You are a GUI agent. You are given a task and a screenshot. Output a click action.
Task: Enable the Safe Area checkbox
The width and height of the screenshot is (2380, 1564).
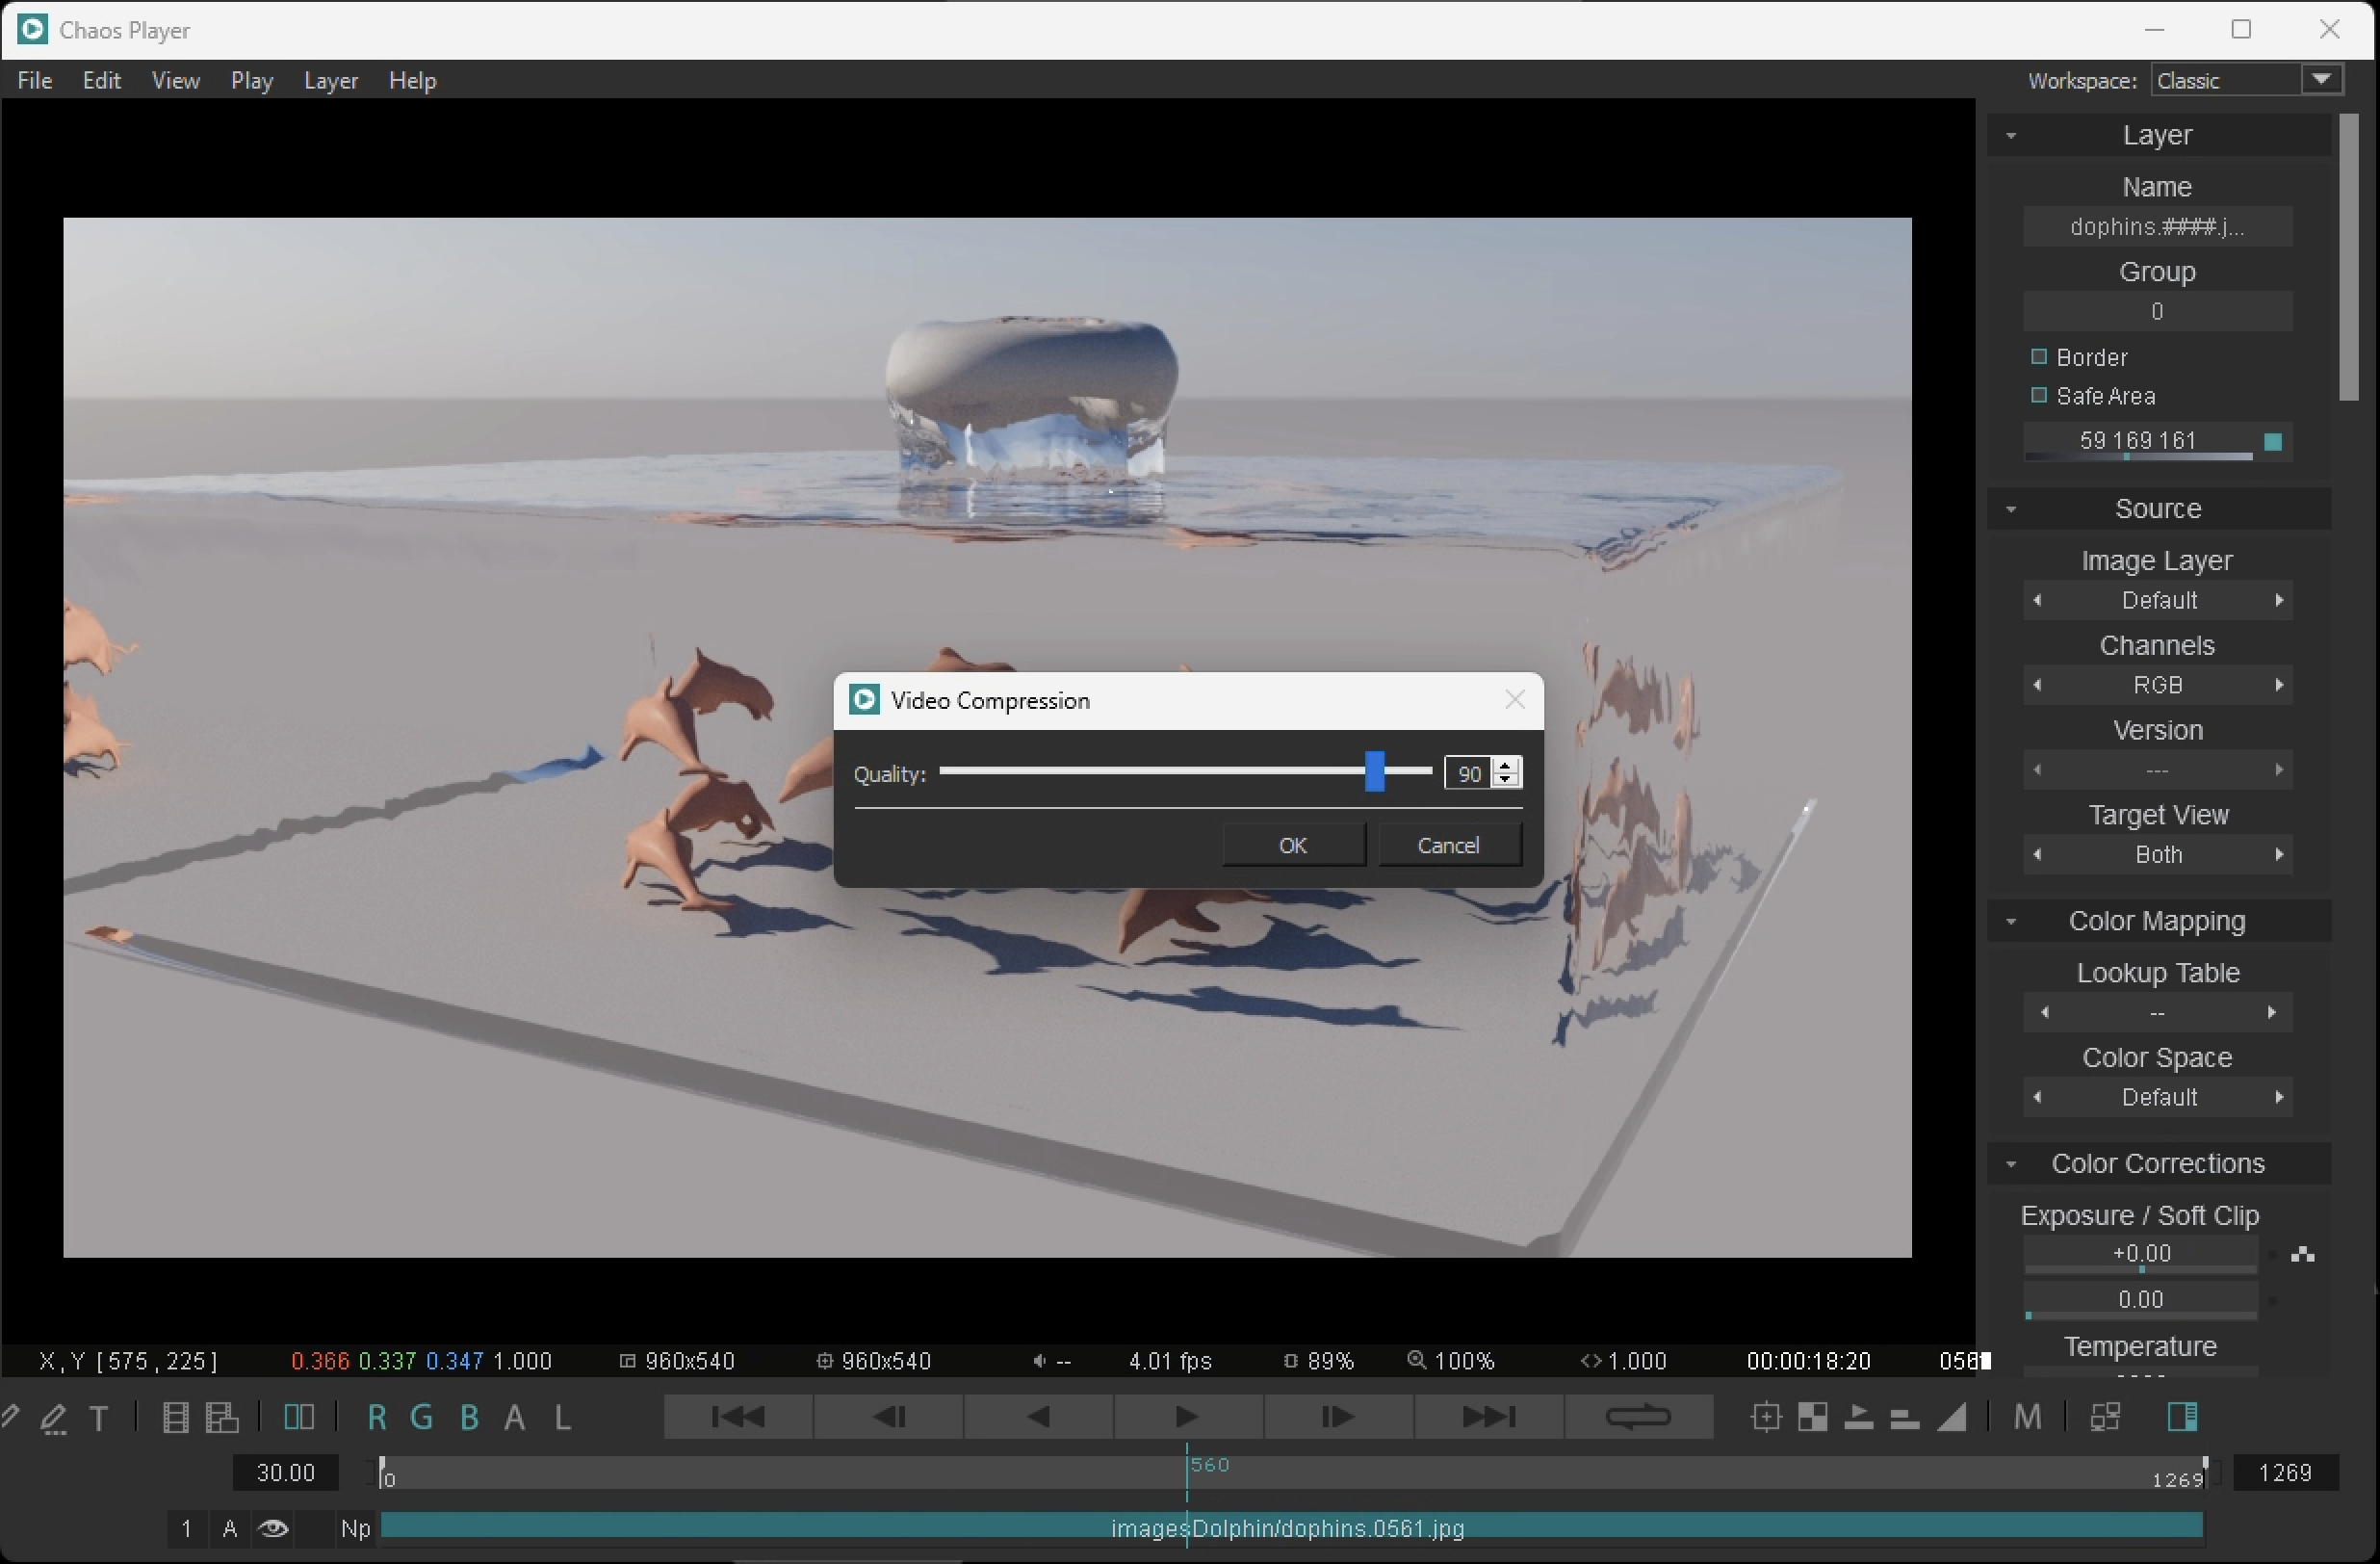[2039, 396]
